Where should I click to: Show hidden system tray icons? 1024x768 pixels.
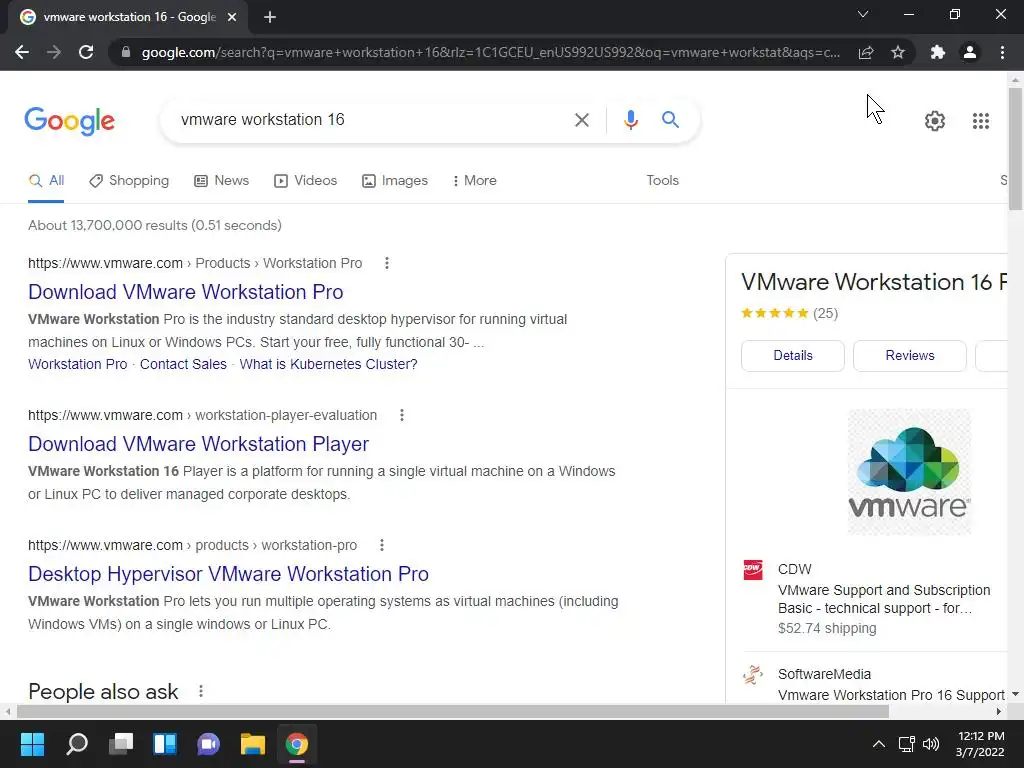point(879,744)
